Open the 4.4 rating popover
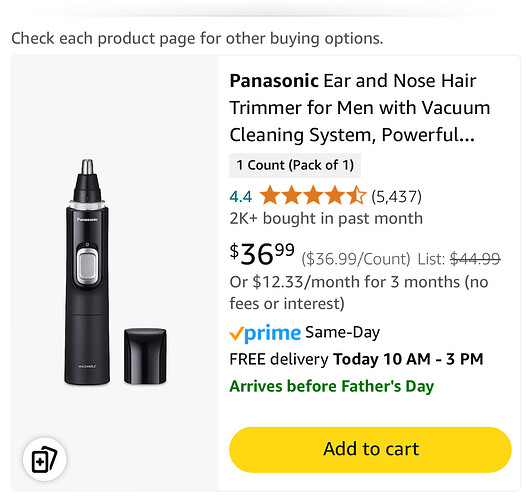532x499 pixels. (241, 196)
